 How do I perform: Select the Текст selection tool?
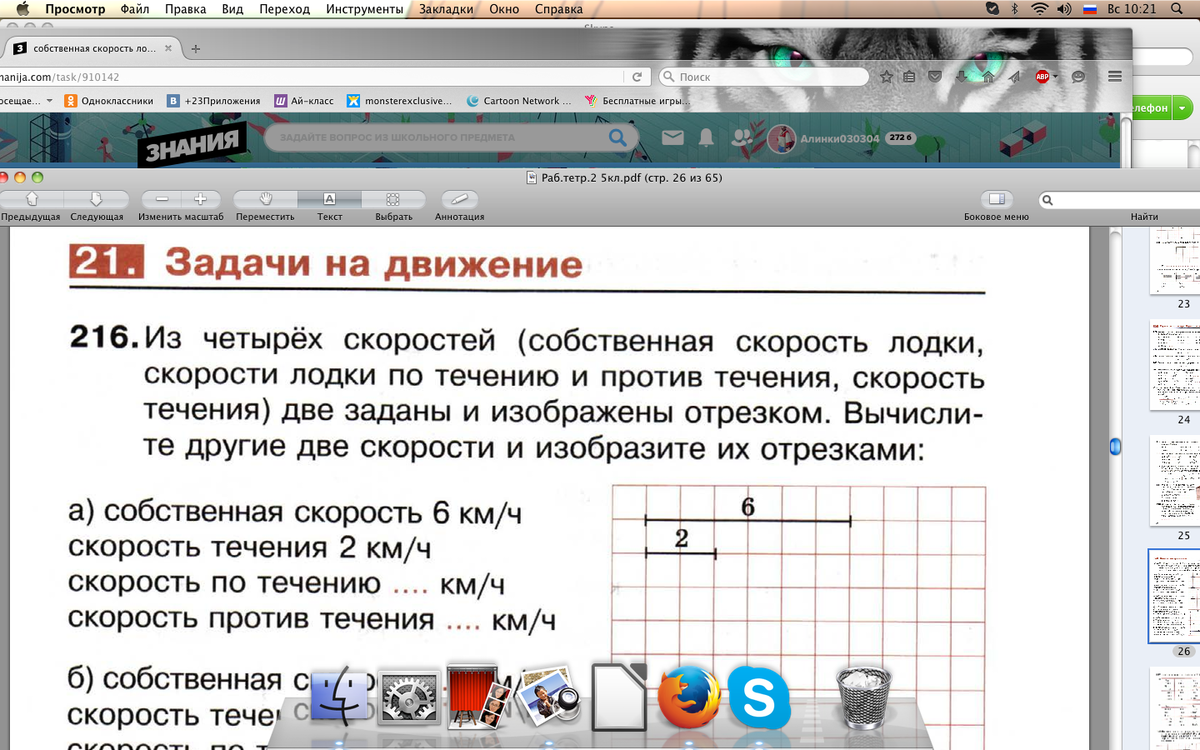coord(329,199)
